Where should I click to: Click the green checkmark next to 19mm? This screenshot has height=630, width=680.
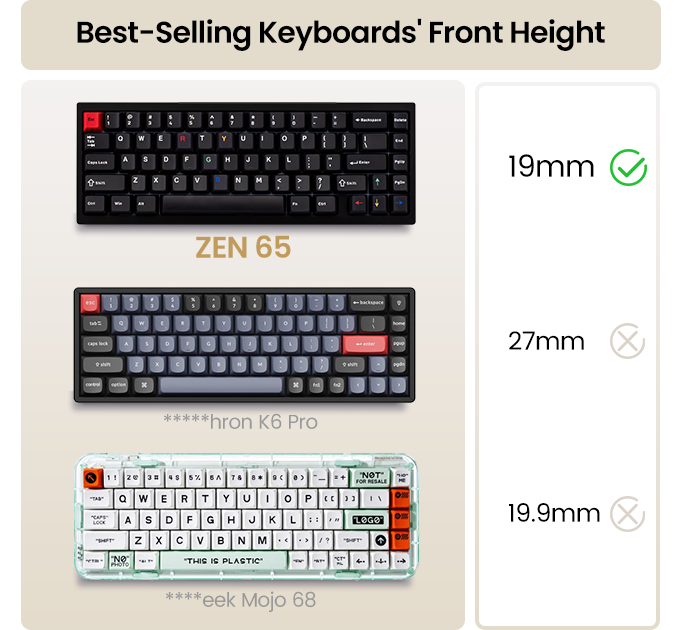(x=628, y=167)
